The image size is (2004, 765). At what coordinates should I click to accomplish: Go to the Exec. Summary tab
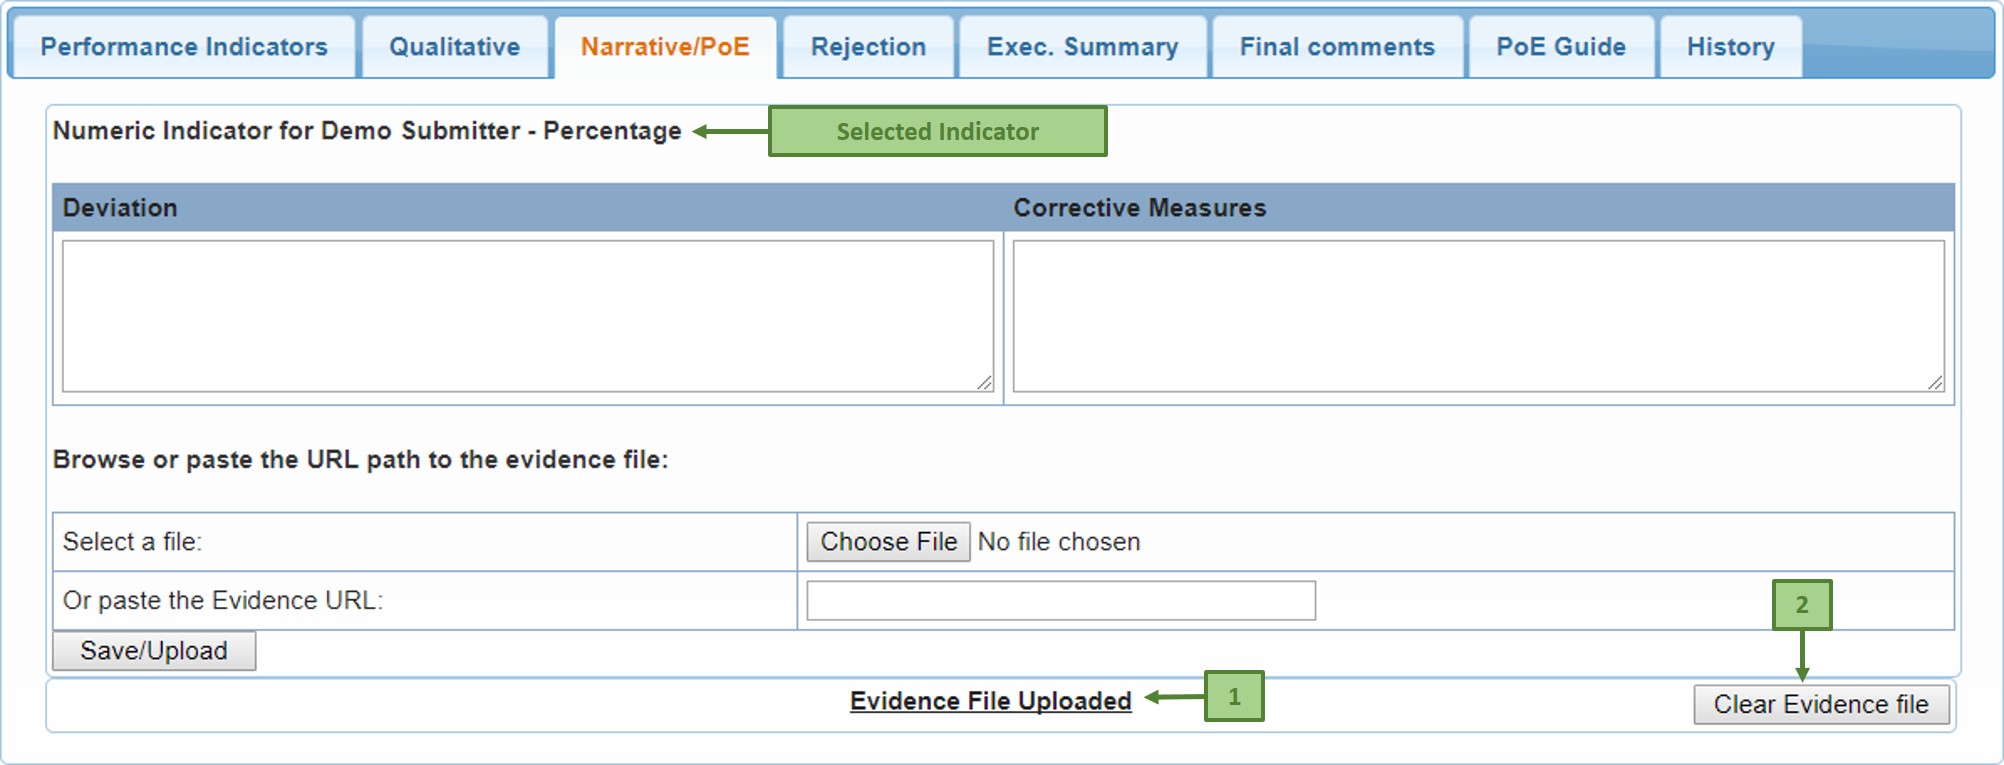click(x=1083, y=47)
